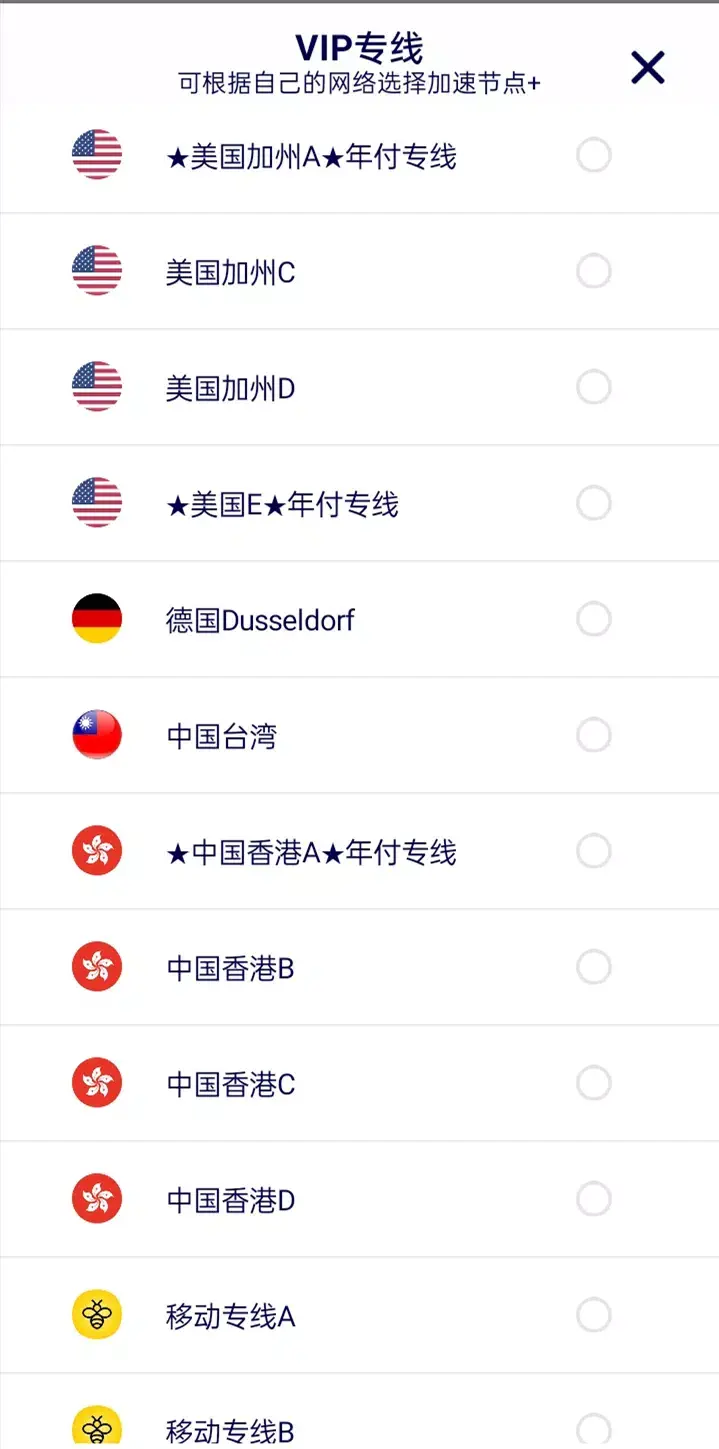Viewport: 719px width, 1449px height.
Task: Click the Hong Kong flag icon beside 中国香港D
Action: [x=96, y=1199]
